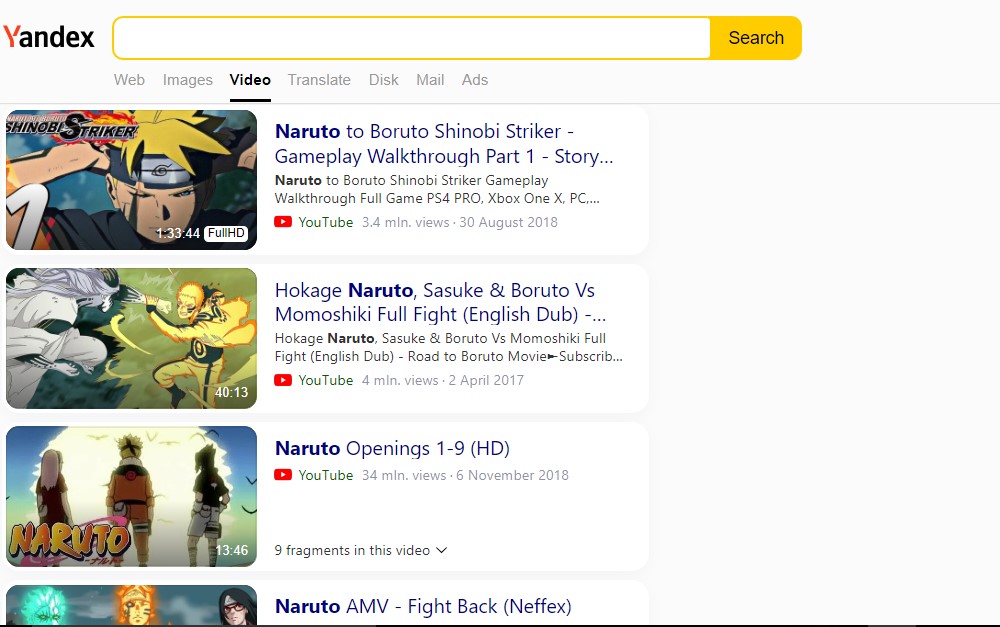This screenshot has width=1000, height=627.
Task: Go to the Mail tab
Action: click(x=430, y=80)
